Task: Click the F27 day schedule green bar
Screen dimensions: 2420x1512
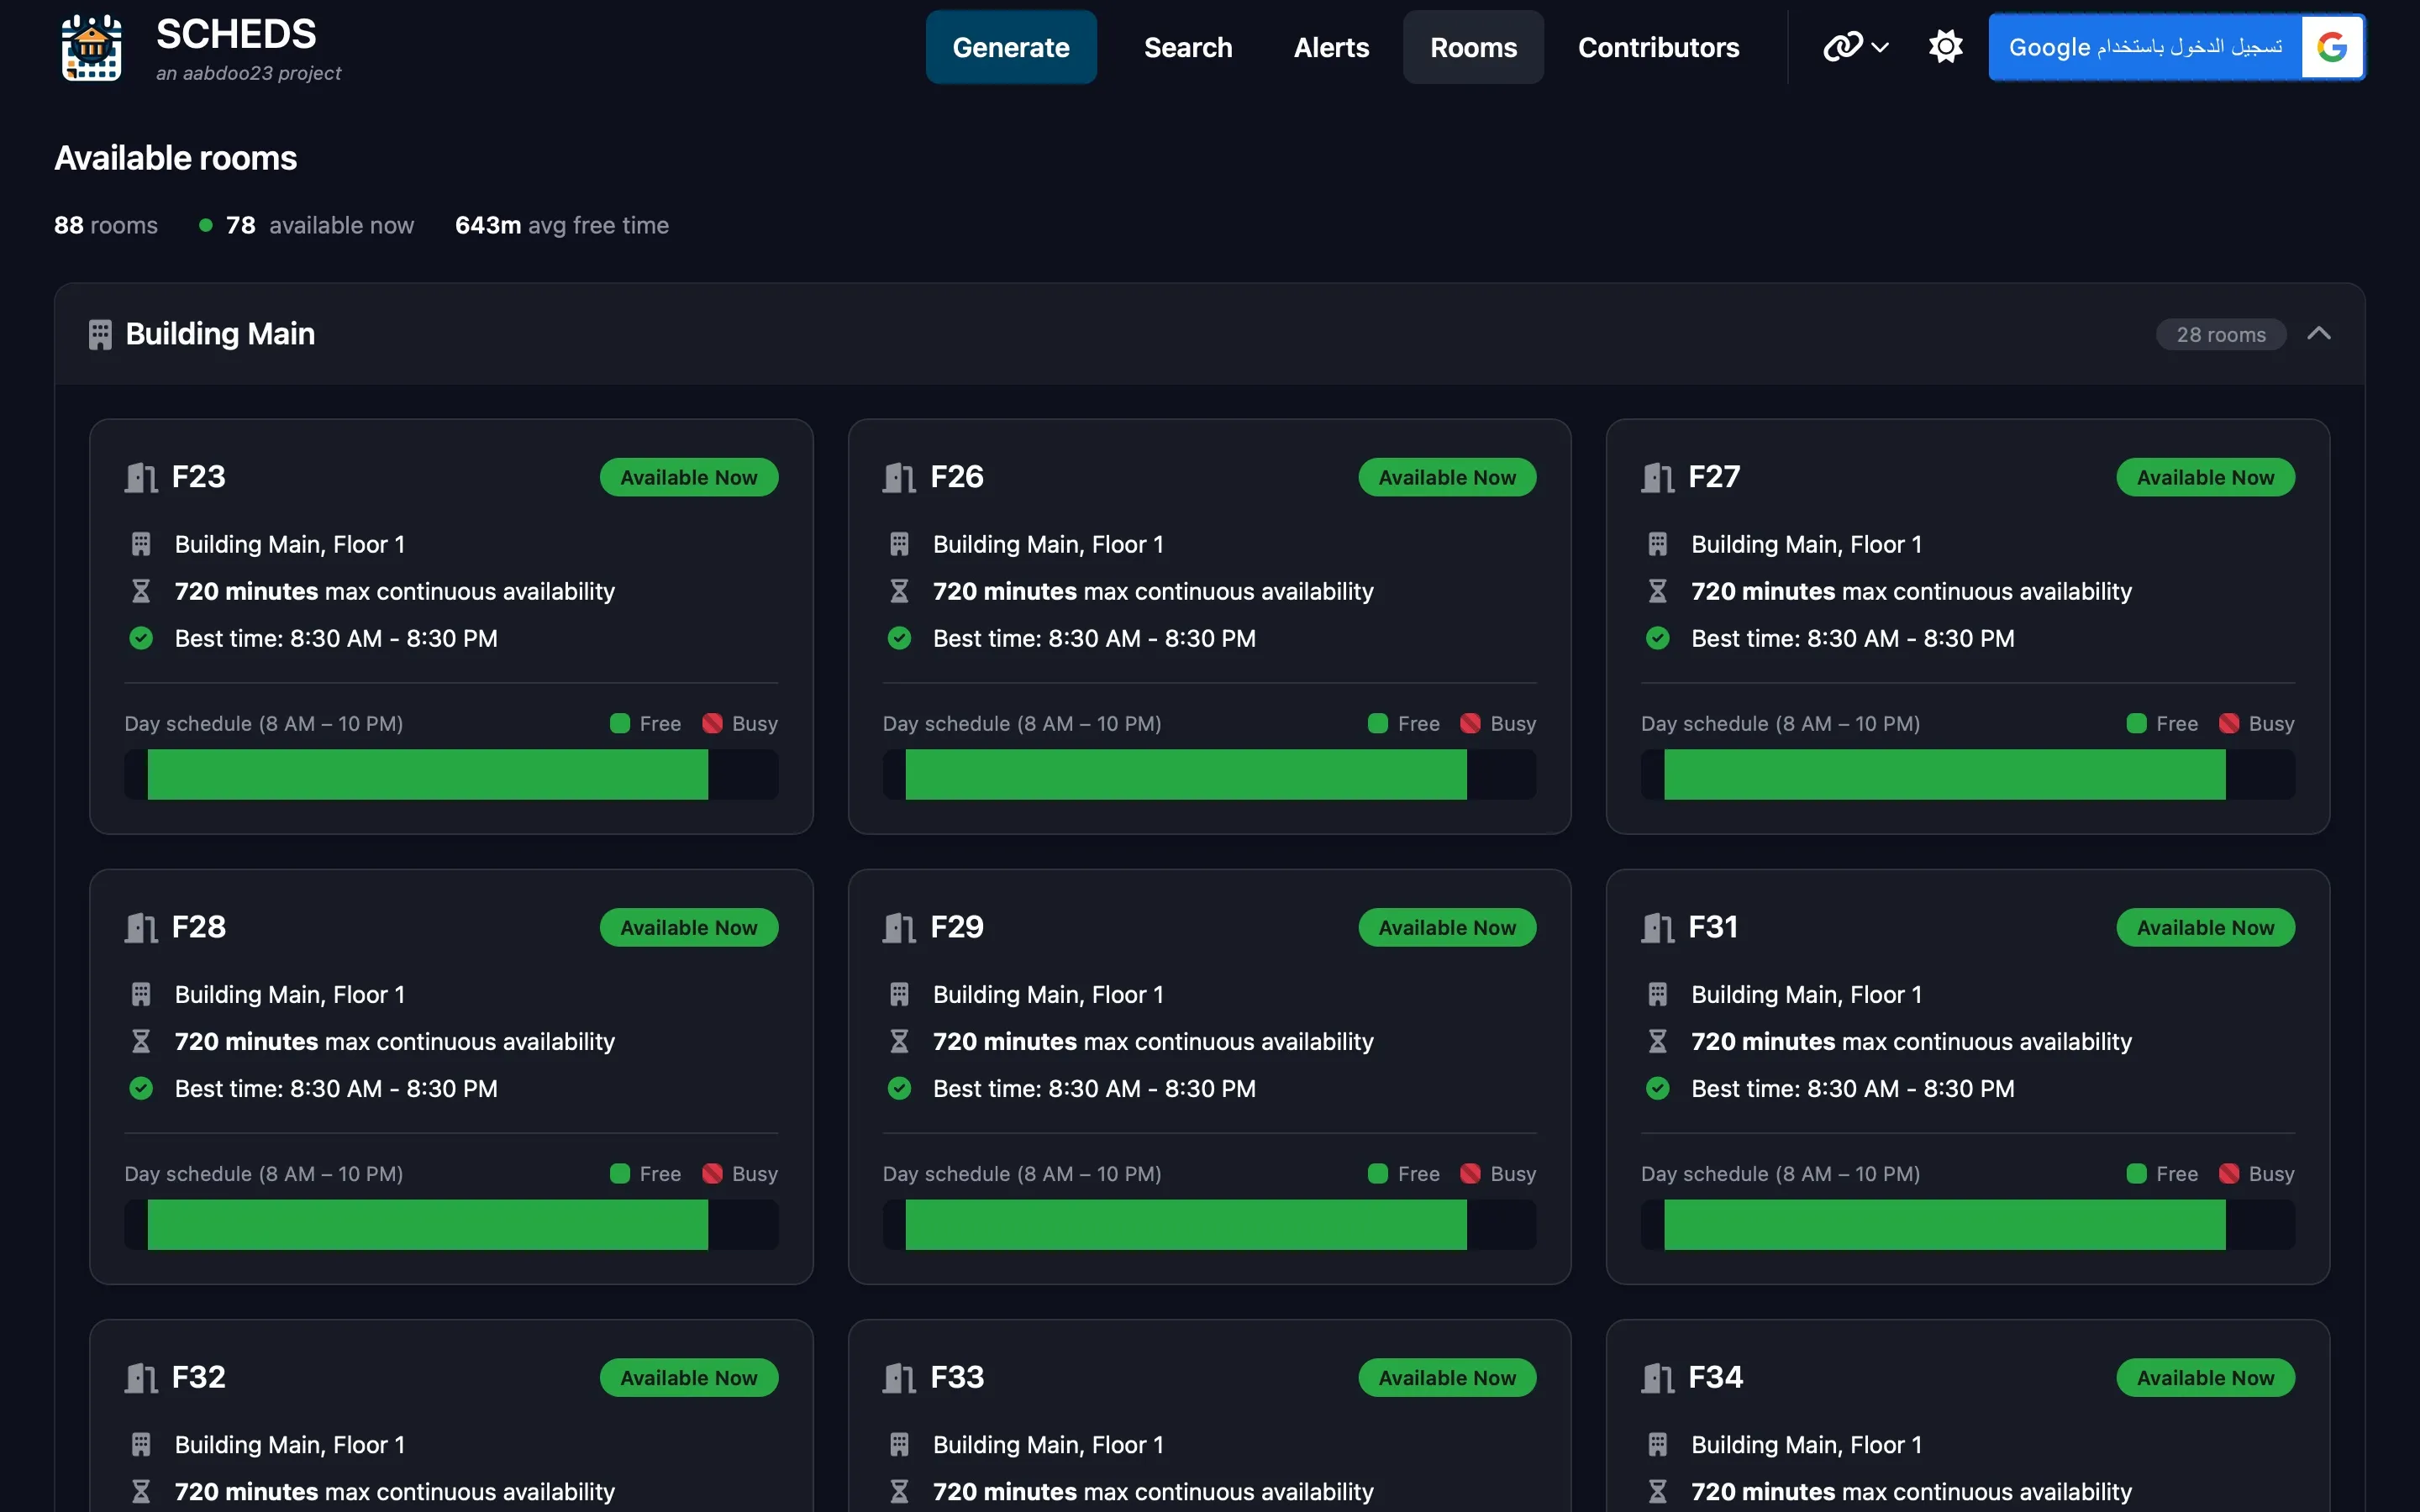Action: pyautogui.click(x=1945, y=774)
